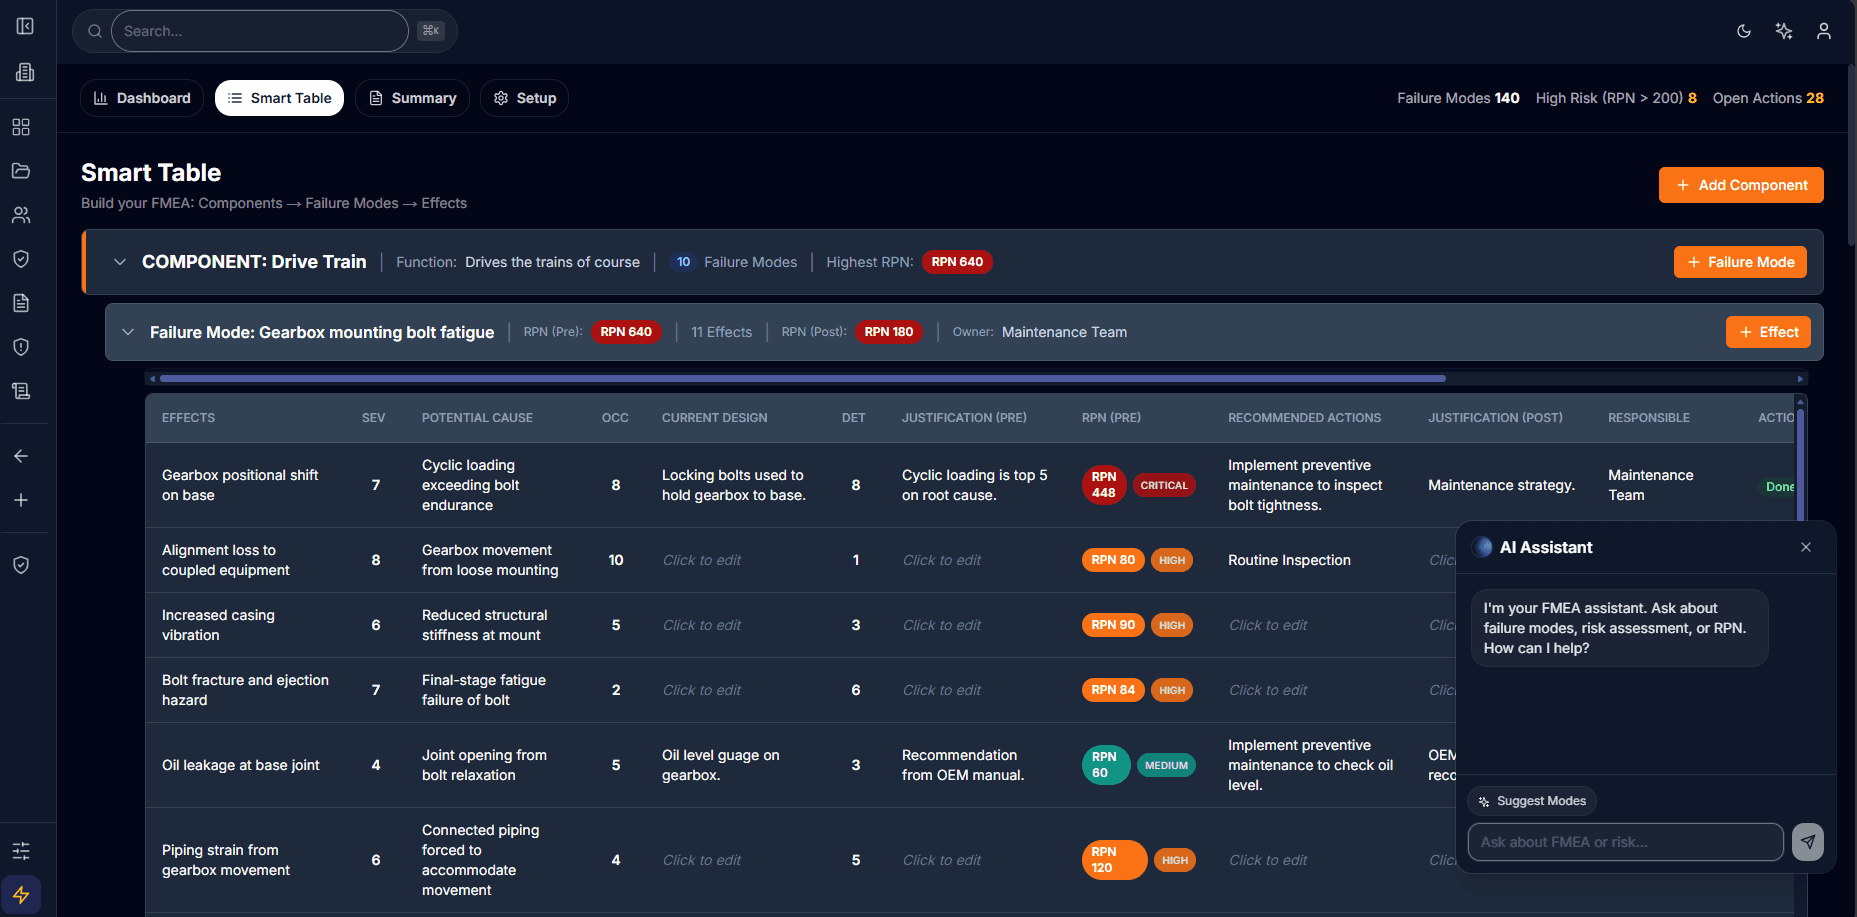Click the EFFECTS column header
The image size is (1857, 917).
(x=189, y=418)
